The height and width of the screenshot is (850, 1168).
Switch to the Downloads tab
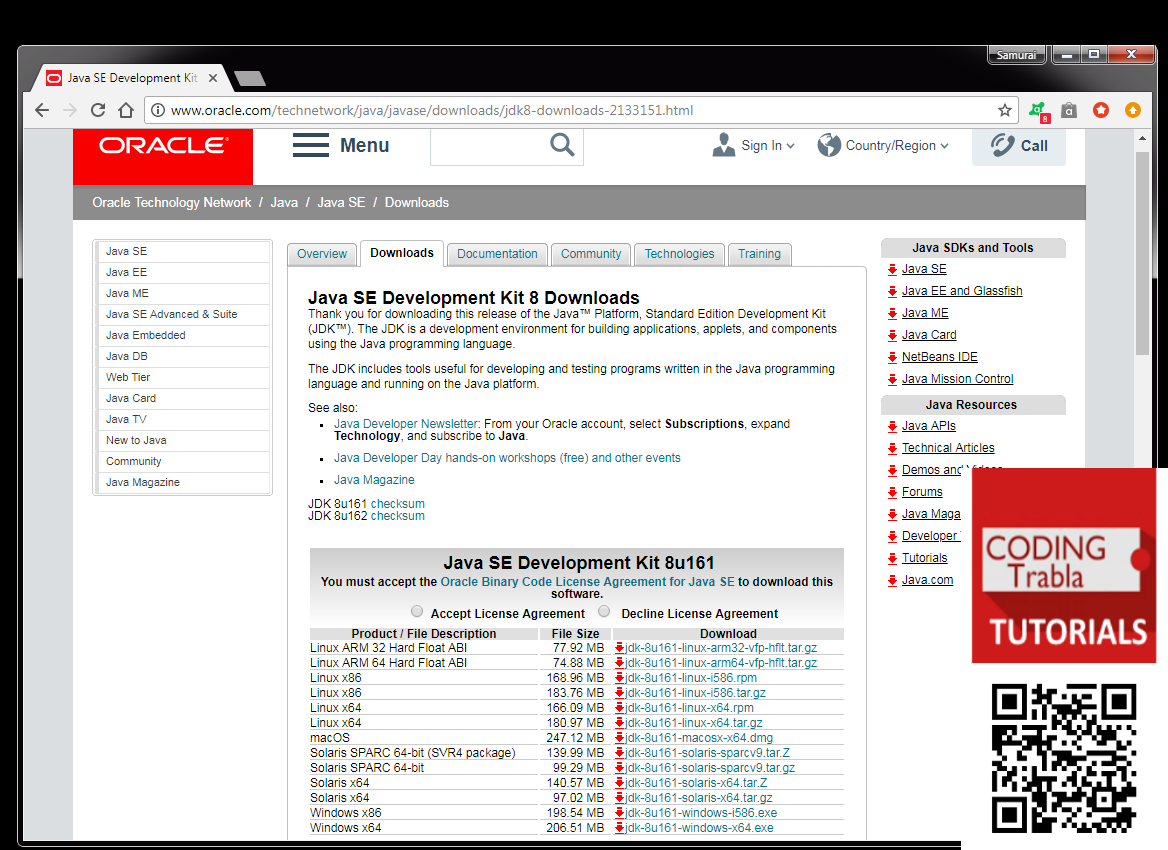(x=402, y=253)
